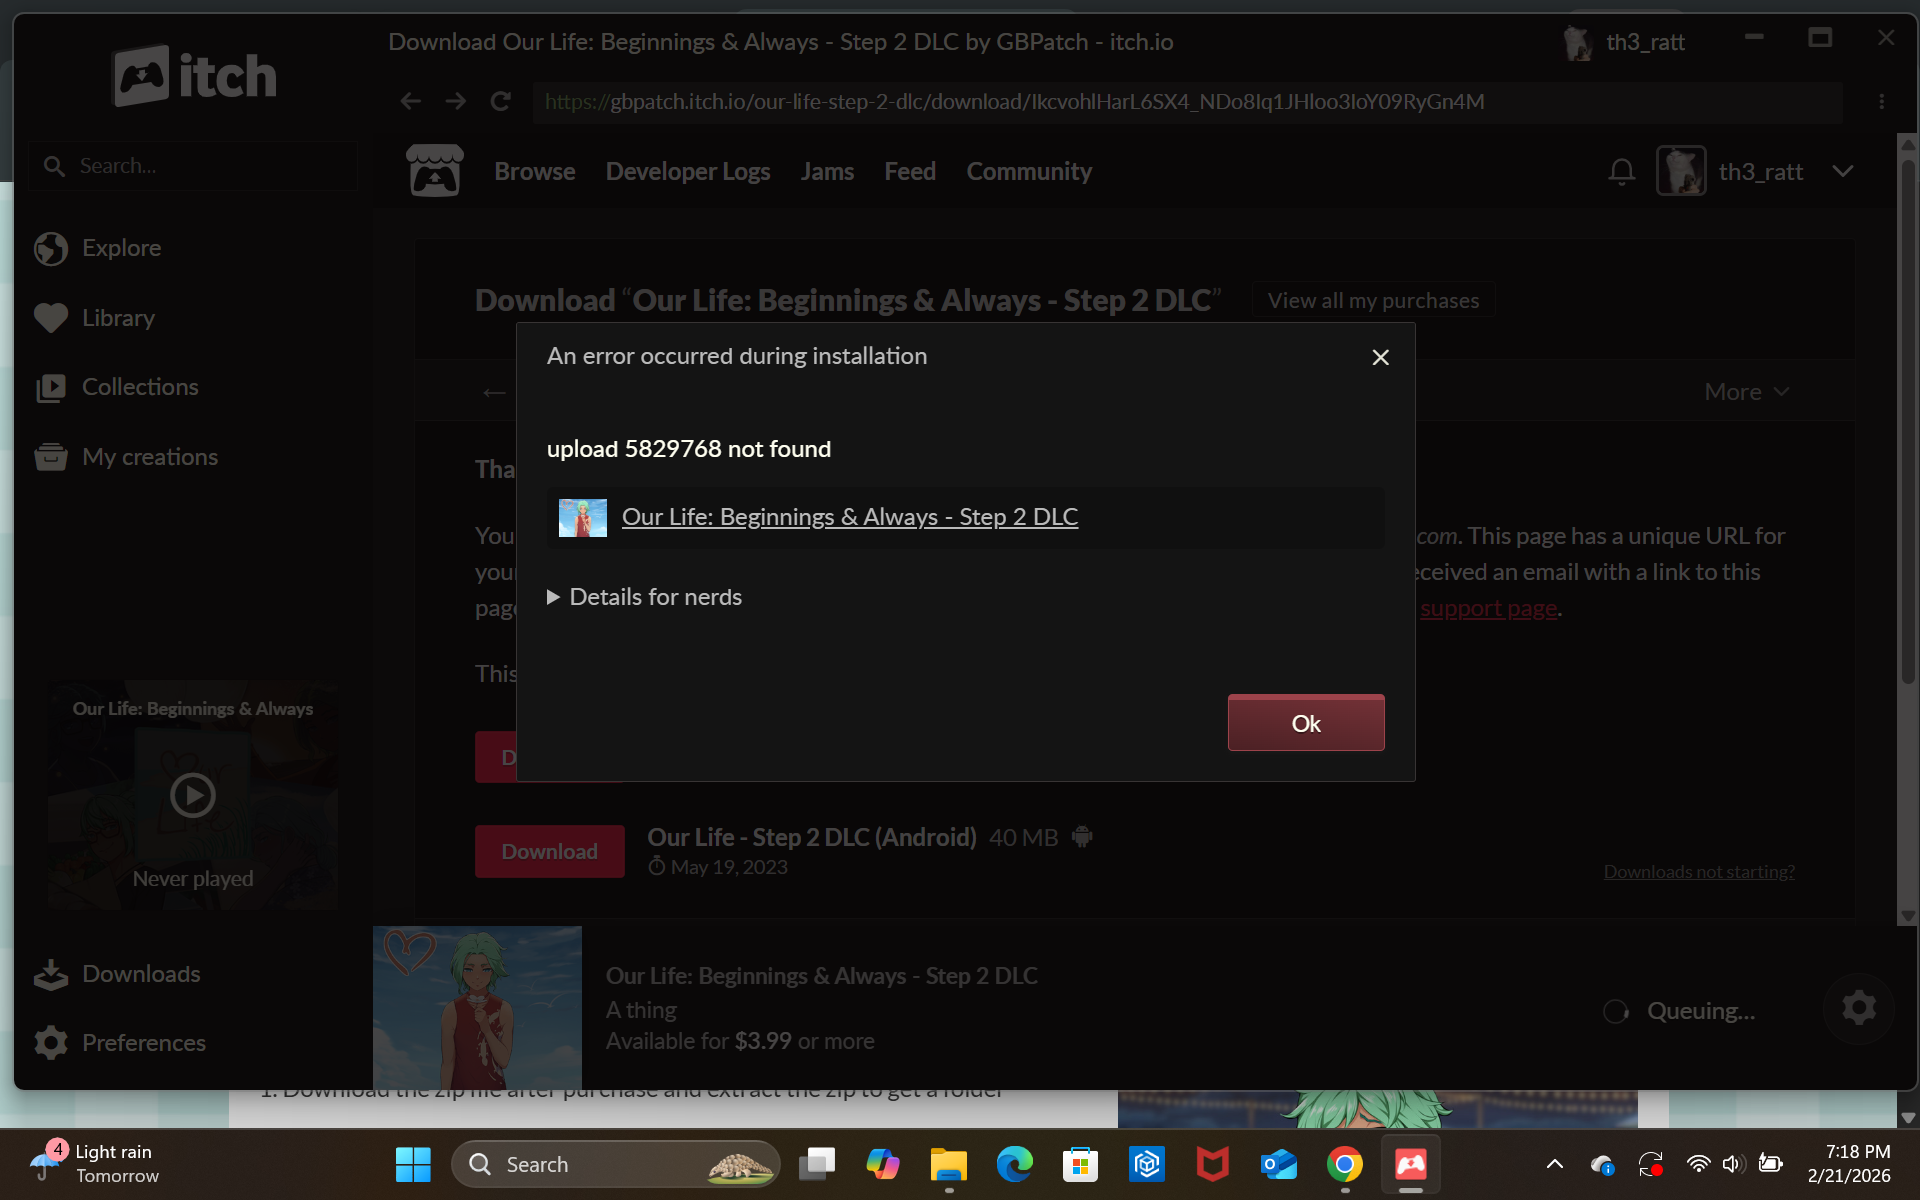
Task: Reload the page with refresh icon
Action: [500, 101]
